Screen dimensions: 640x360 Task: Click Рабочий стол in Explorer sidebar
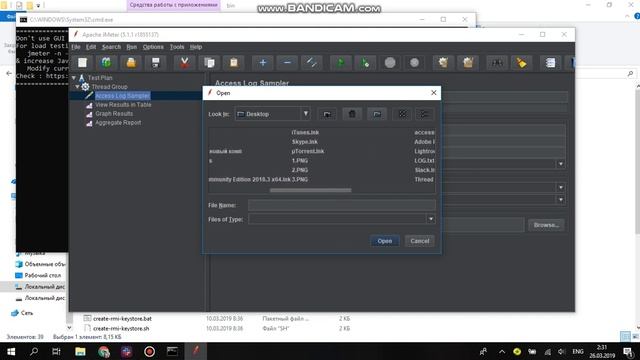tap(42, 275)
